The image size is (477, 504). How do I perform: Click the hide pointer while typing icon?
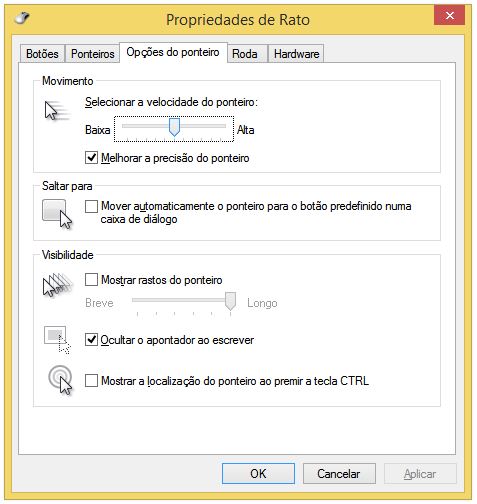pos(57,340)
